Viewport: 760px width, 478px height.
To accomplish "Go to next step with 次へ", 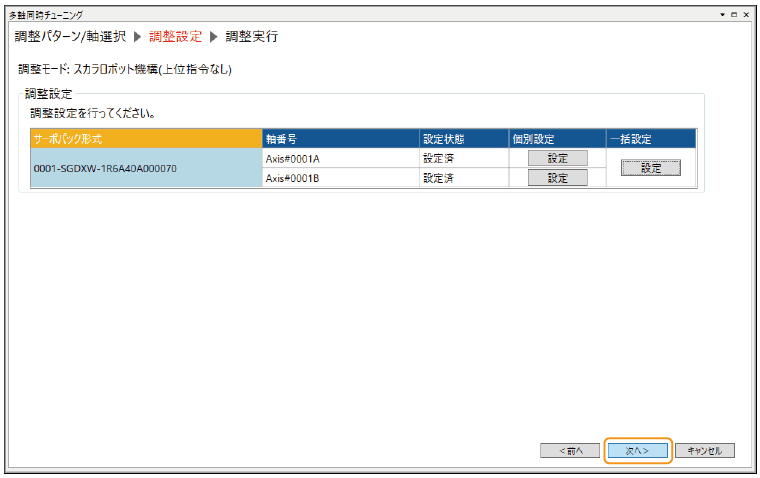I will 637,451.
